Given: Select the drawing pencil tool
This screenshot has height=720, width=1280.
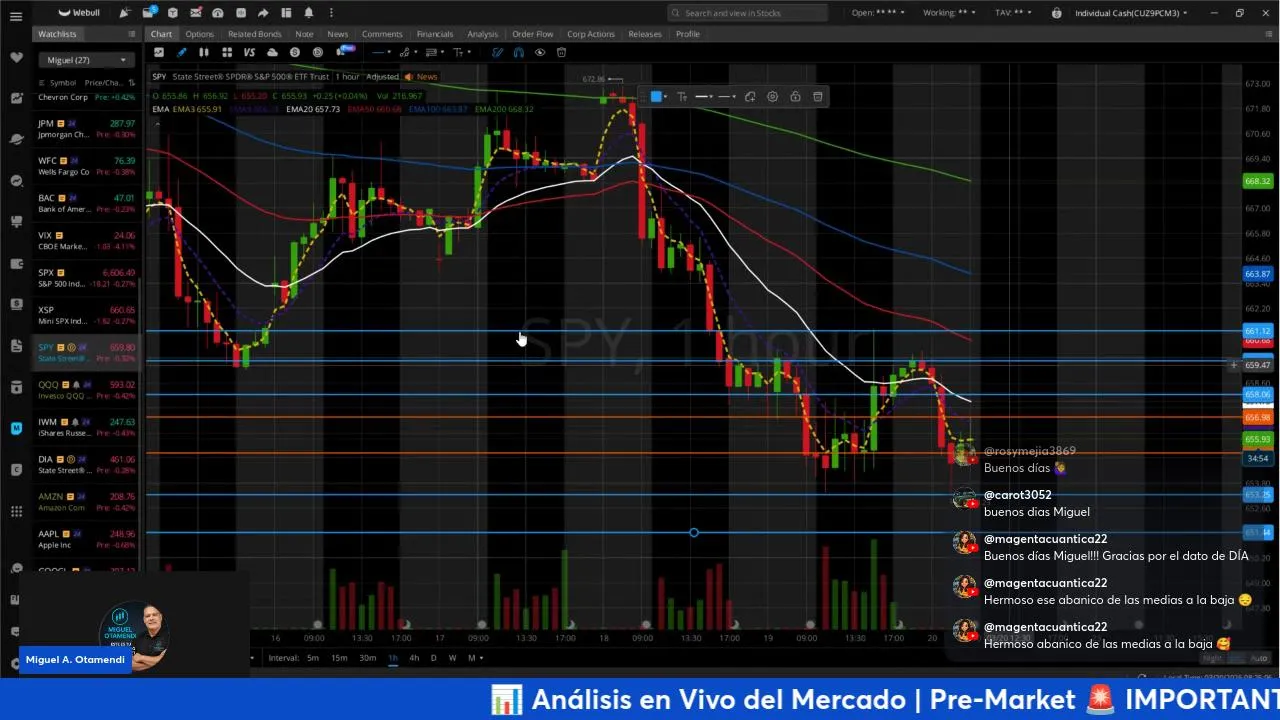Looking at the screenshot, I should pos(181,52).
